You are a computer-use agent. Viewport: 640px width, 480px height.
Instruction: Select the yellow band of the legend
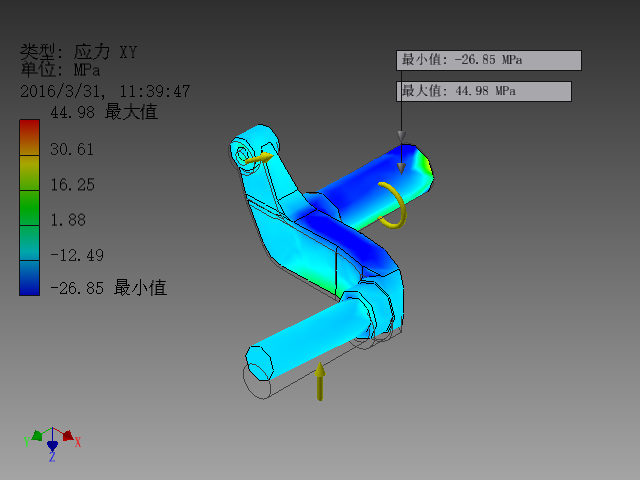click(x=29, y=173)
